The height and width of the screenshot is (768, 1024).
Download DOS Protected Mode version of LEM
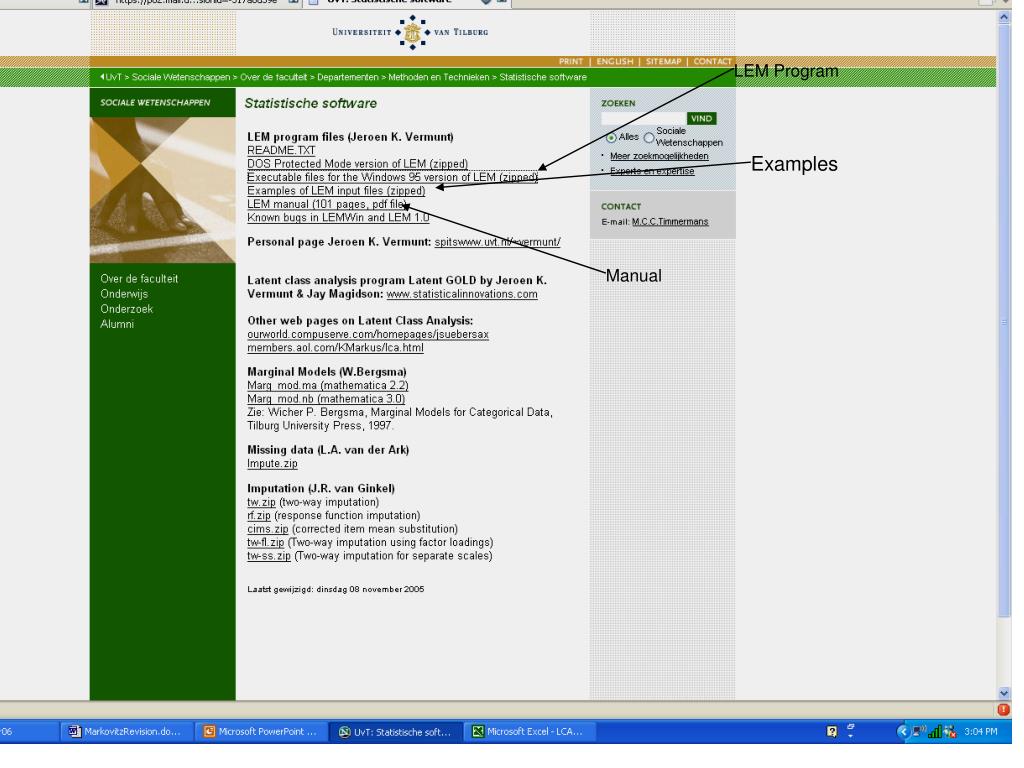357,164
